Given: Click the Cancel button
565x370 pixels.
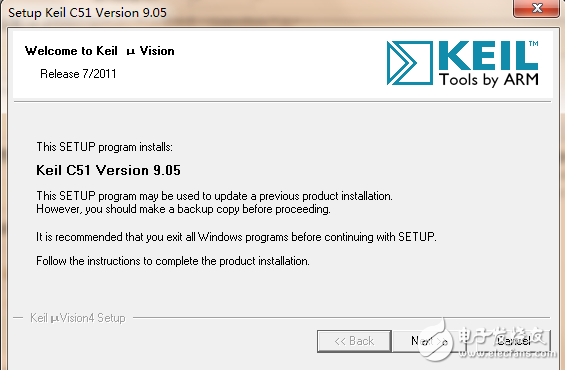Looking at the screenshot, I should (513, 341).
